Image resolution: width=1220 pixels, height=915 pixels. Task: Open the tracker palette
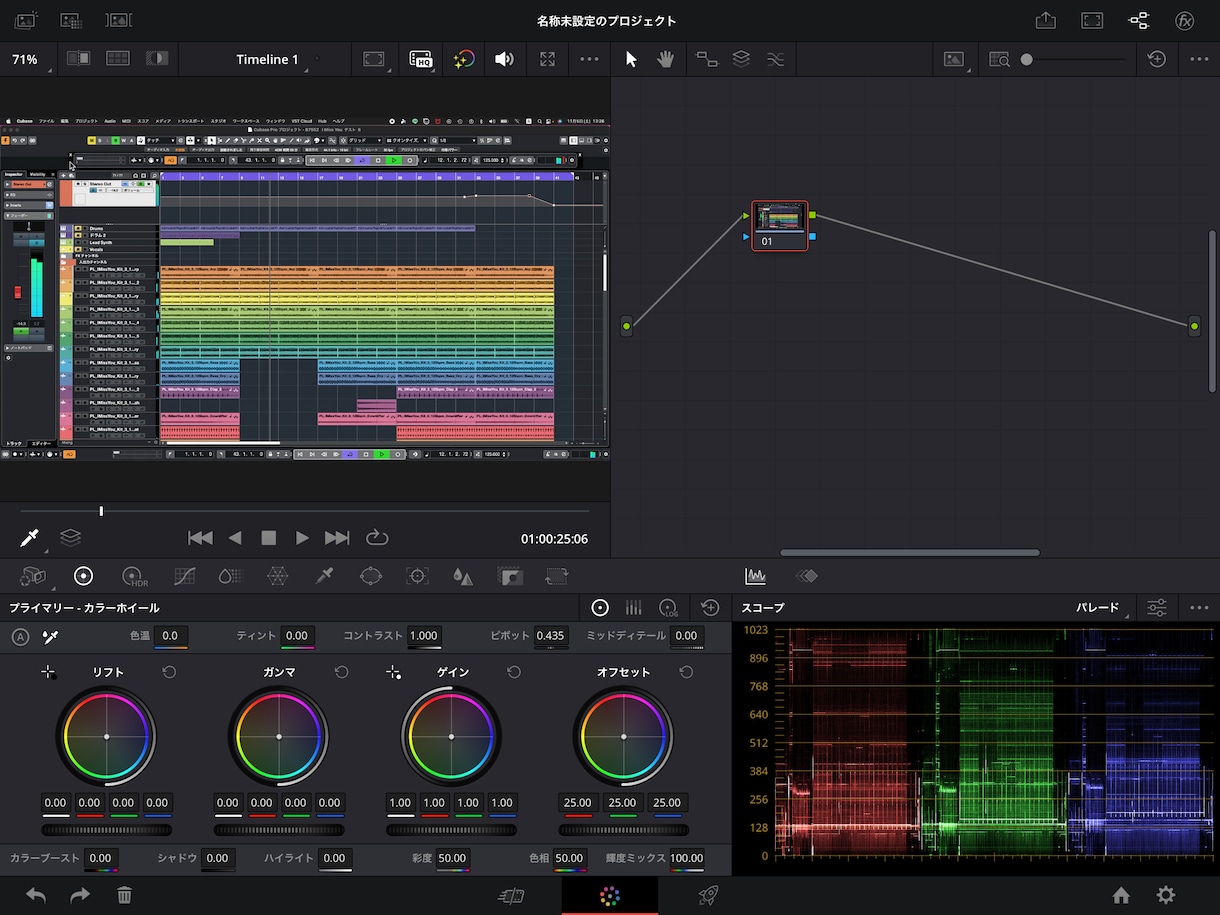tap(417, 576)
